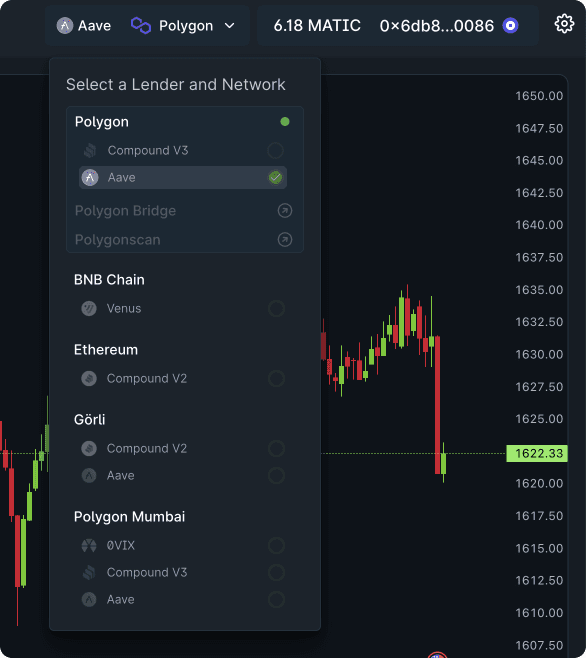Select Aave radio on Görli
This screenshot has height=658, width=586.
tap(276, 475)
